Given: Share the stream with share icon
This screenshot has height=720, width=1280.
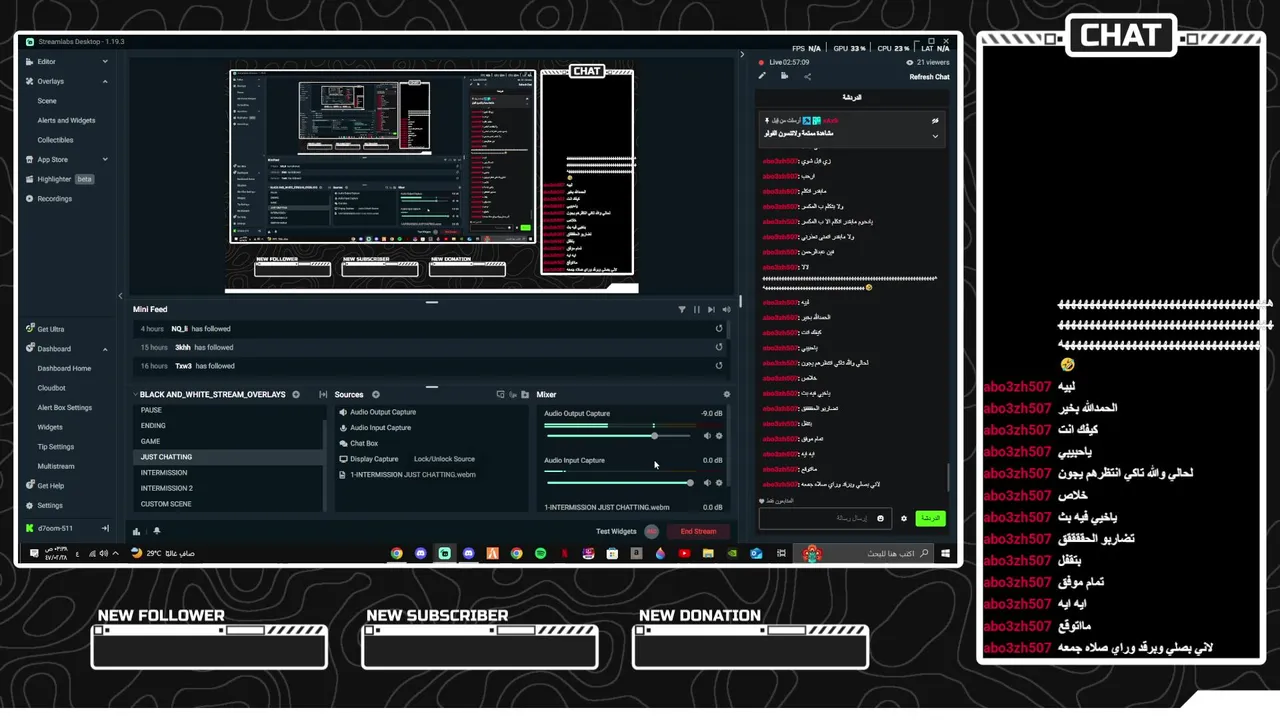Looking at the screenshot, I should click(x=807, y=76).
